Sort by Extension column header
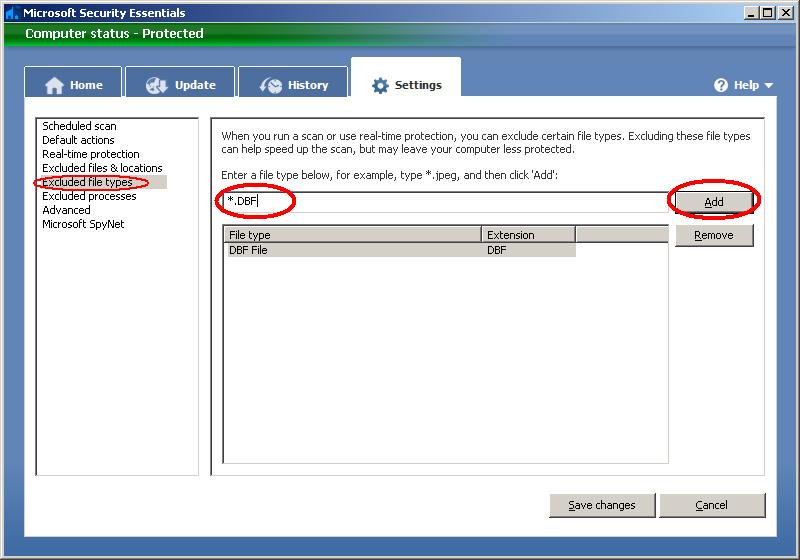The height and width of the screenshot is (560, 800). coord(527,235)
